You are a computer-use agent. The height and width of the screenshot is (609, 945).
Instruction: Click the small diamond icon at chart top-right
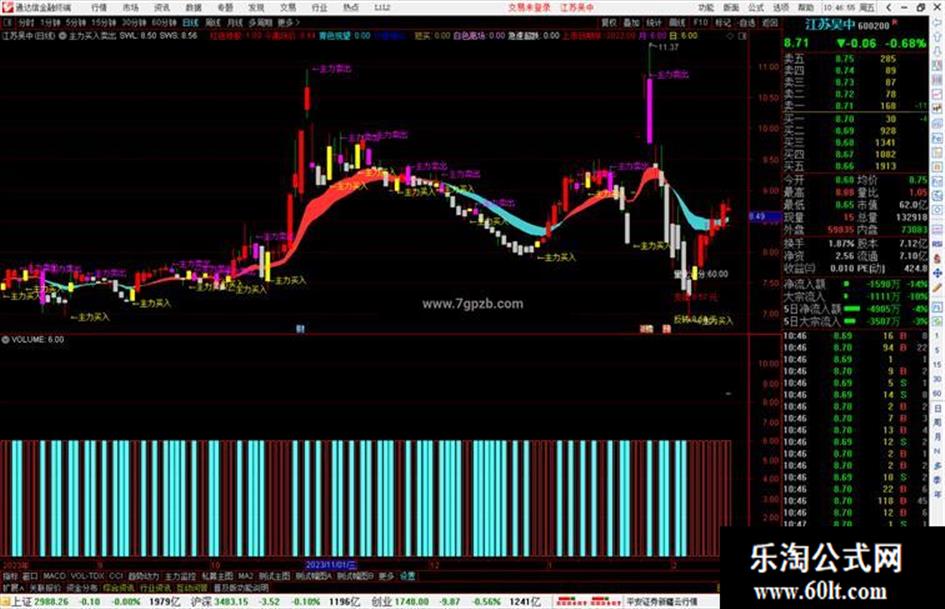730,36
